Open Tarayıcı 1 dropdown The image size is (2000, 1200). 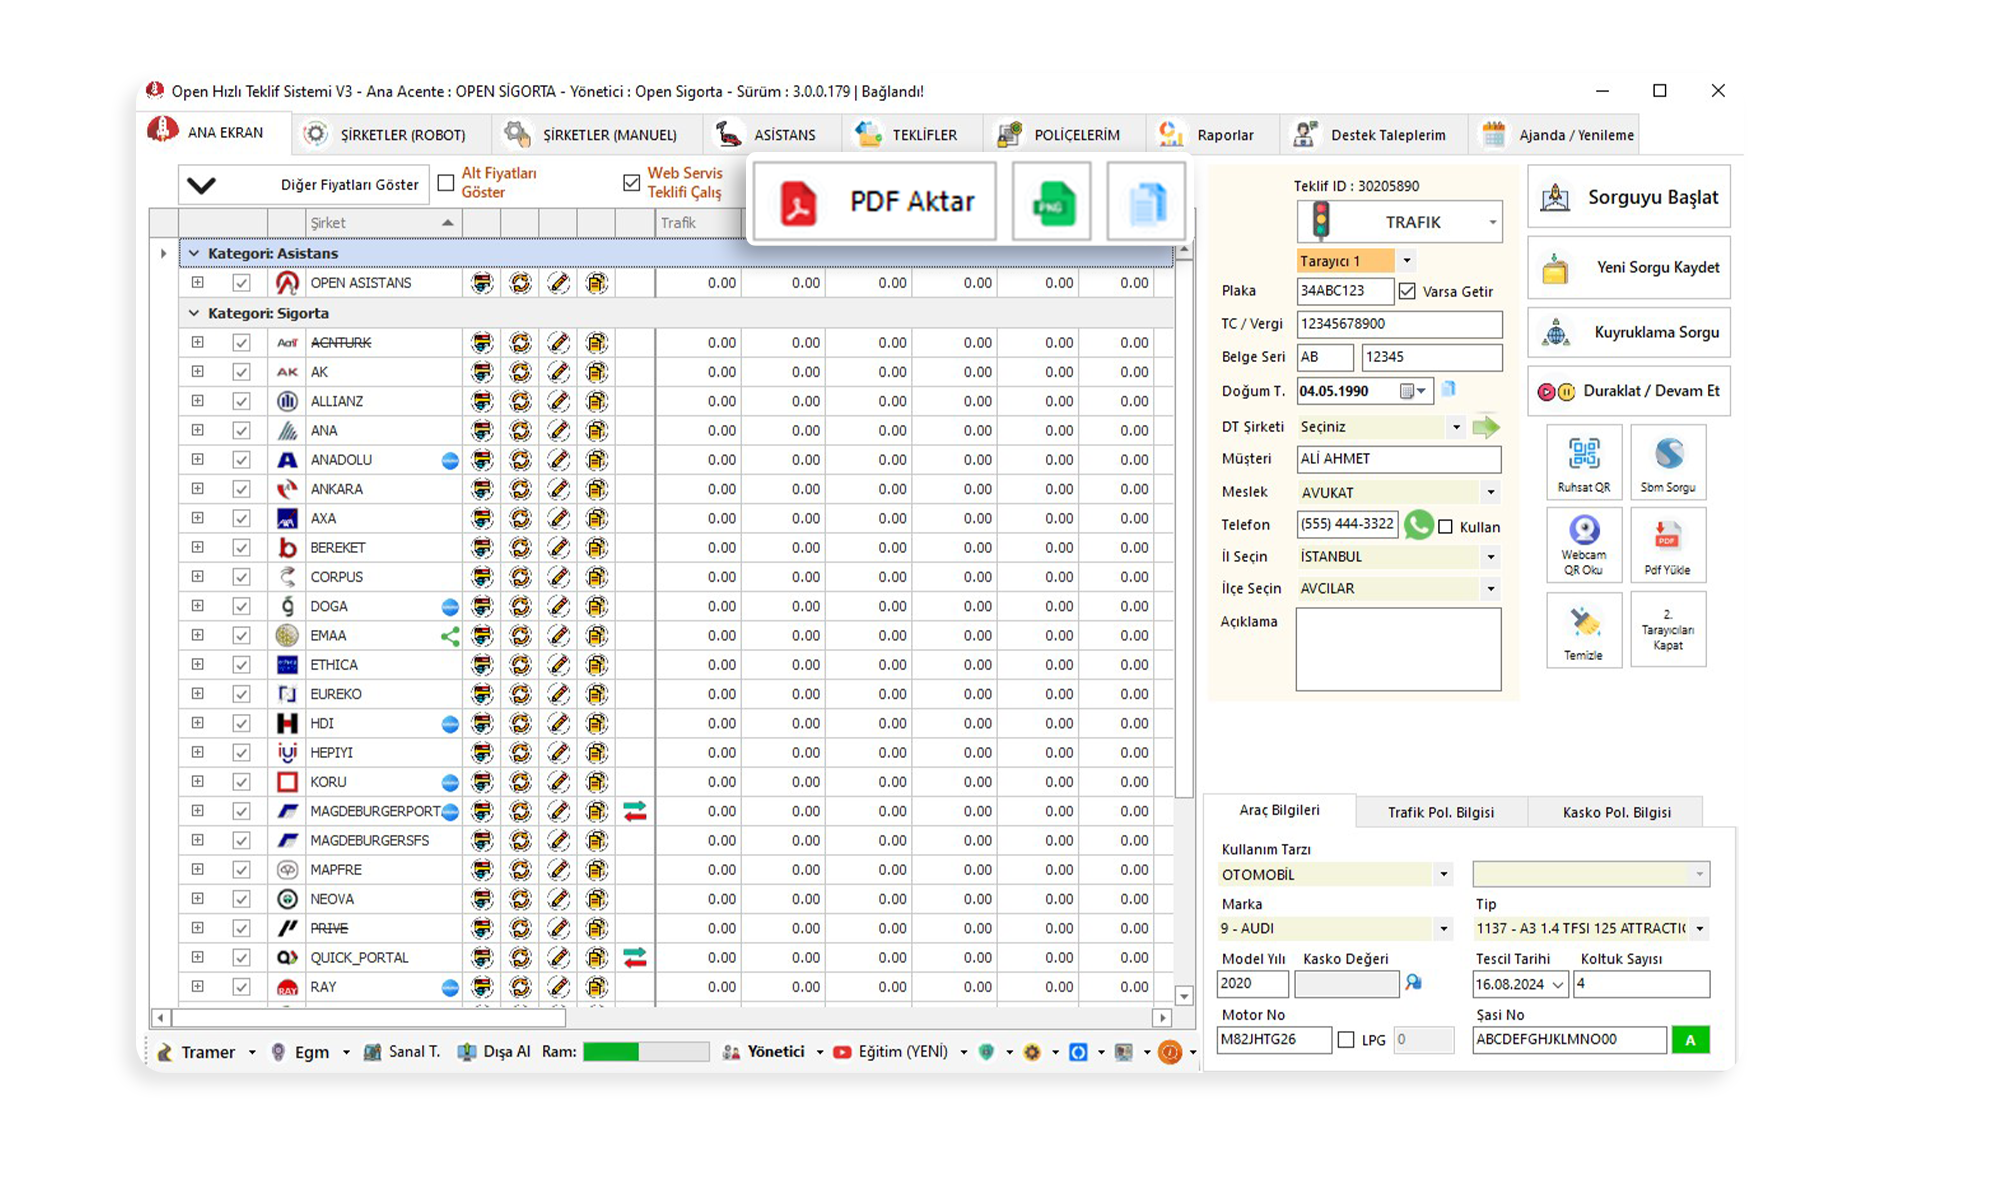pyautogui.click(x=1406, y=261)
